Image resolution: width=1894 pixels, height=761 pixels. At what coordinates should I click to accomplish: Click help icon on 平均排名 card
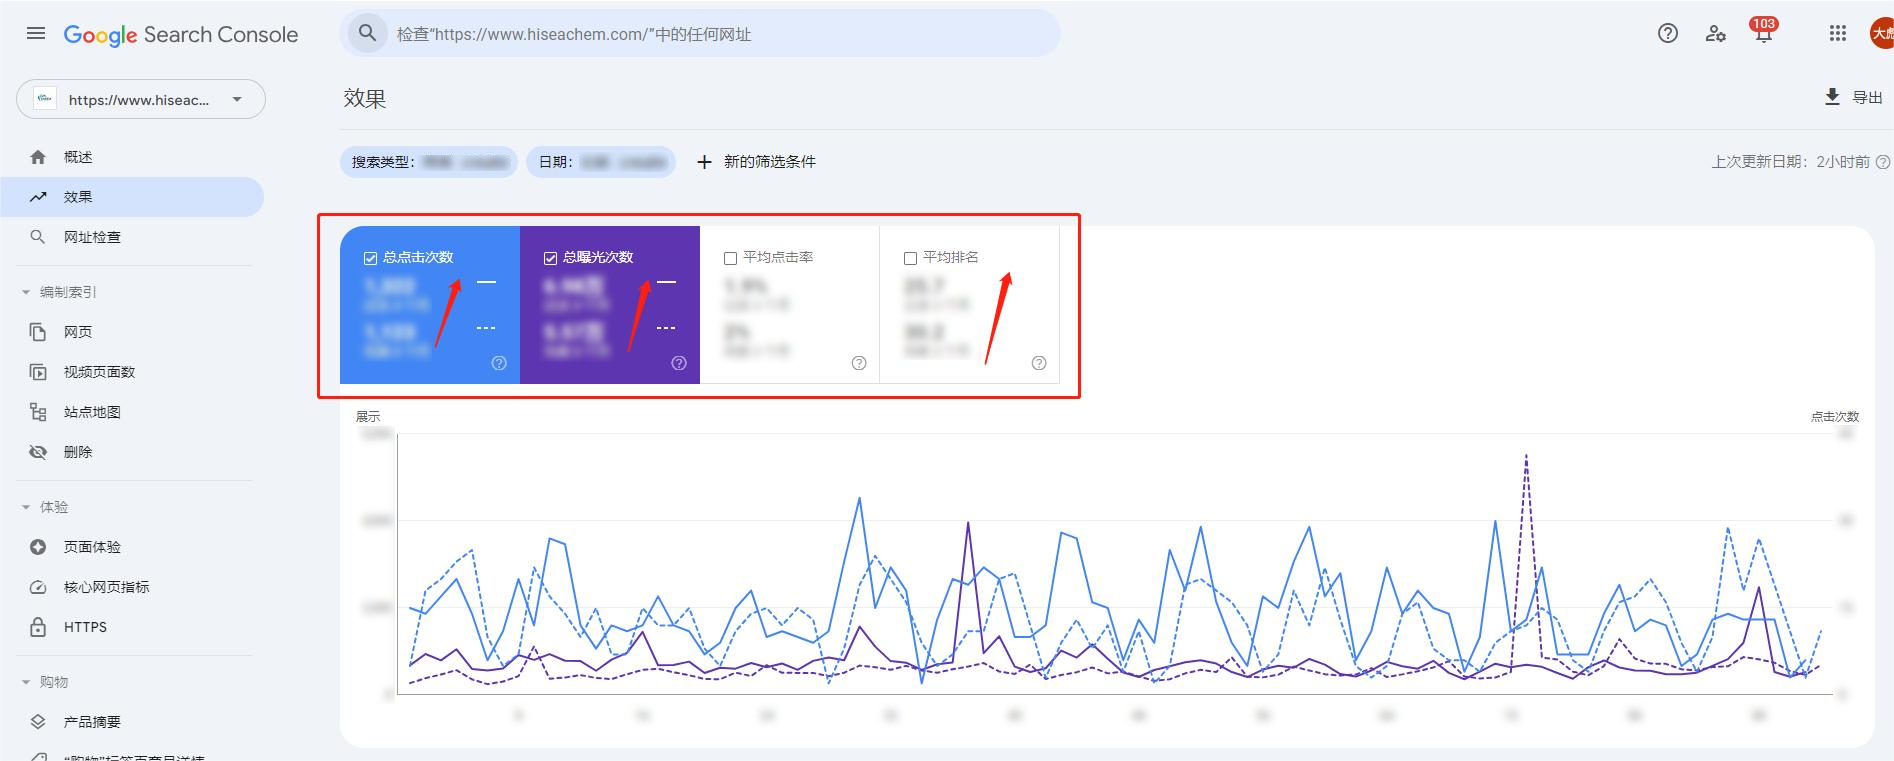pos(1039,363)
